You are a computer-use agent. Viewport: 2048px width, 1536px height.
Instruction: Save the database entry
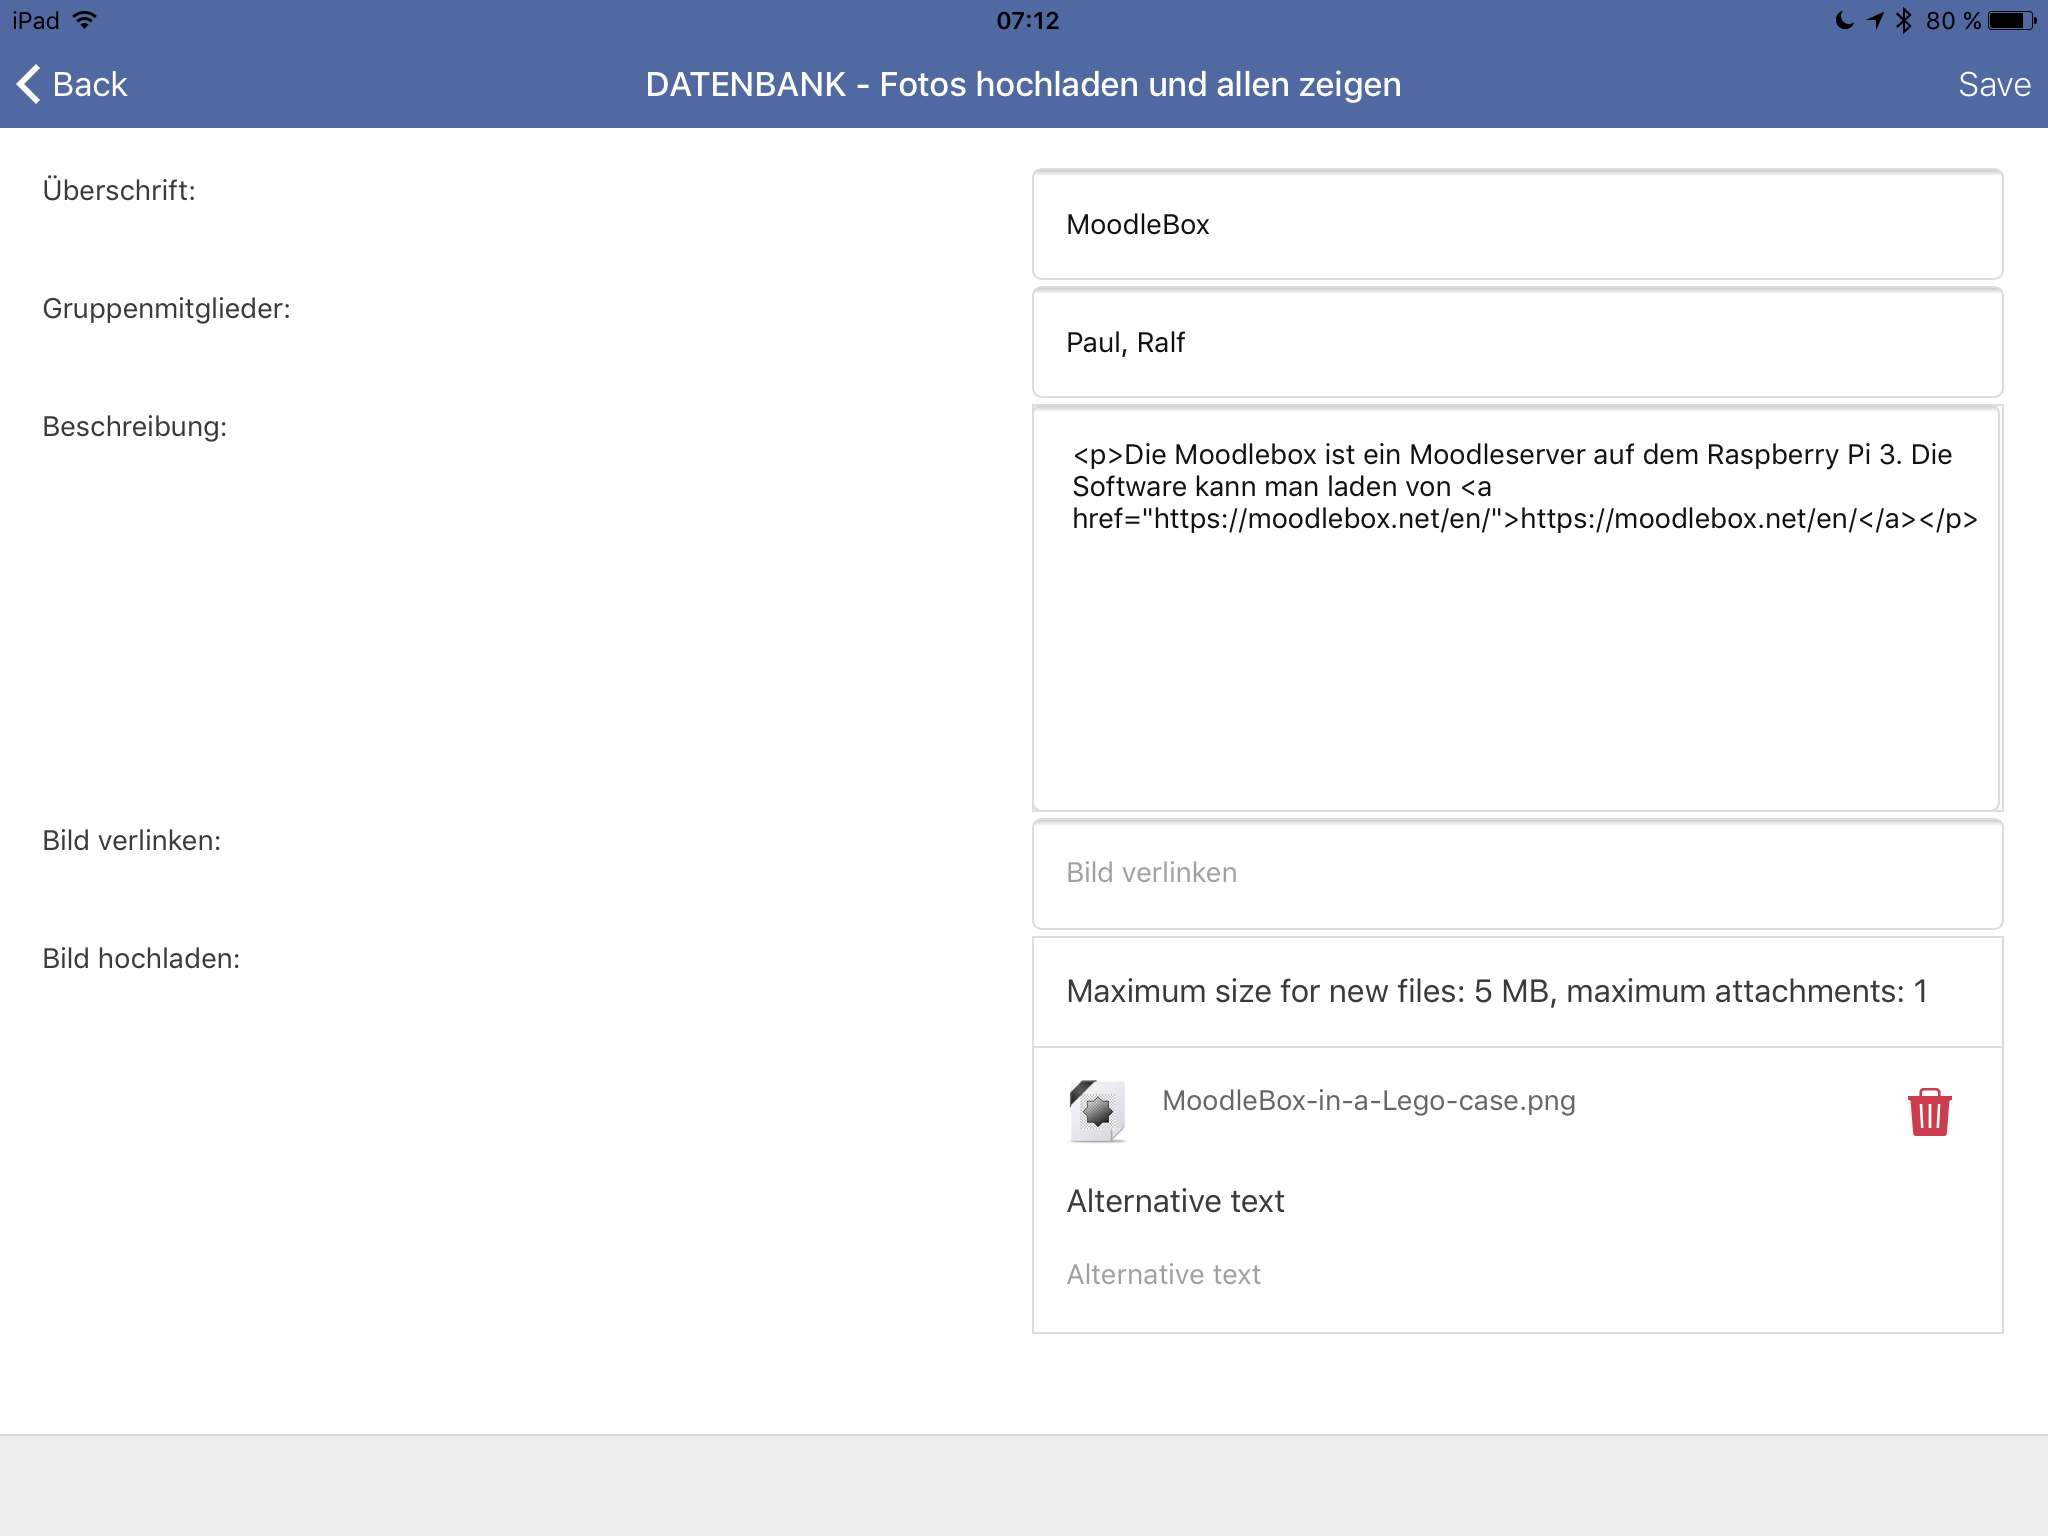point(1994,84)
